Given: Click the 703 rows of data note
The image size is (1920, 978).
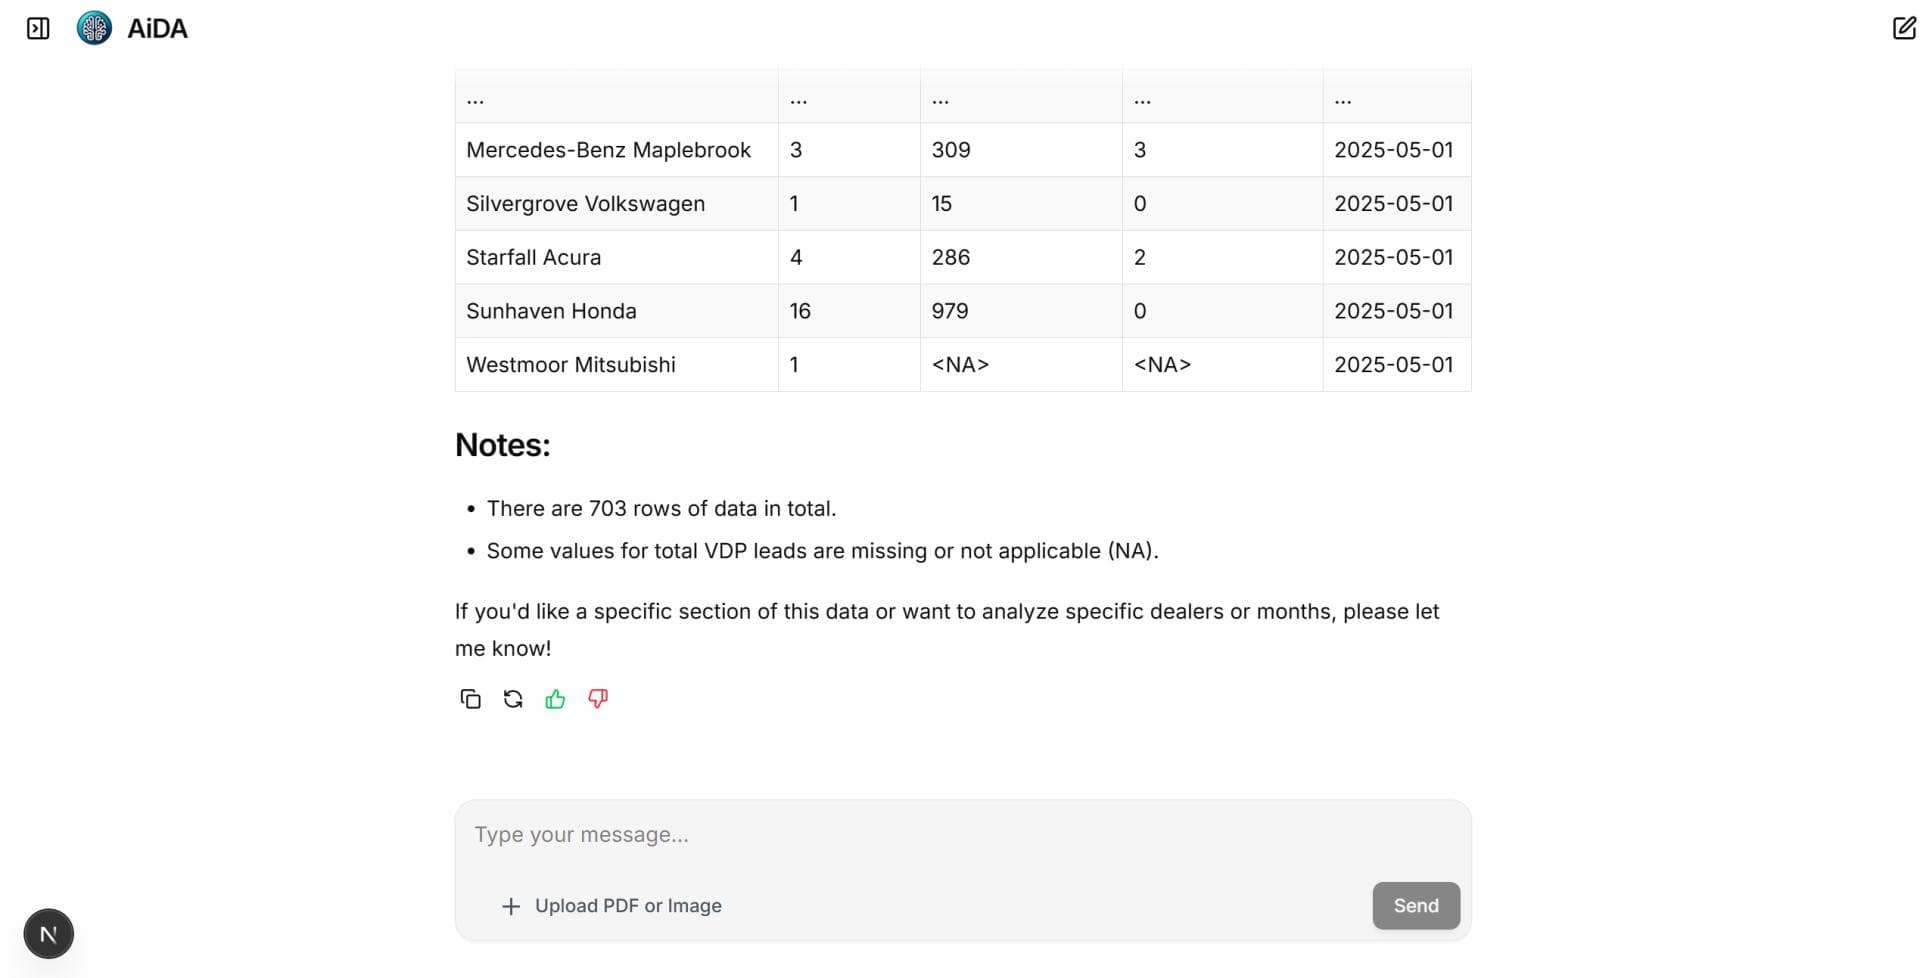Looking at the screenshot, I should click(x=661, y=509).
